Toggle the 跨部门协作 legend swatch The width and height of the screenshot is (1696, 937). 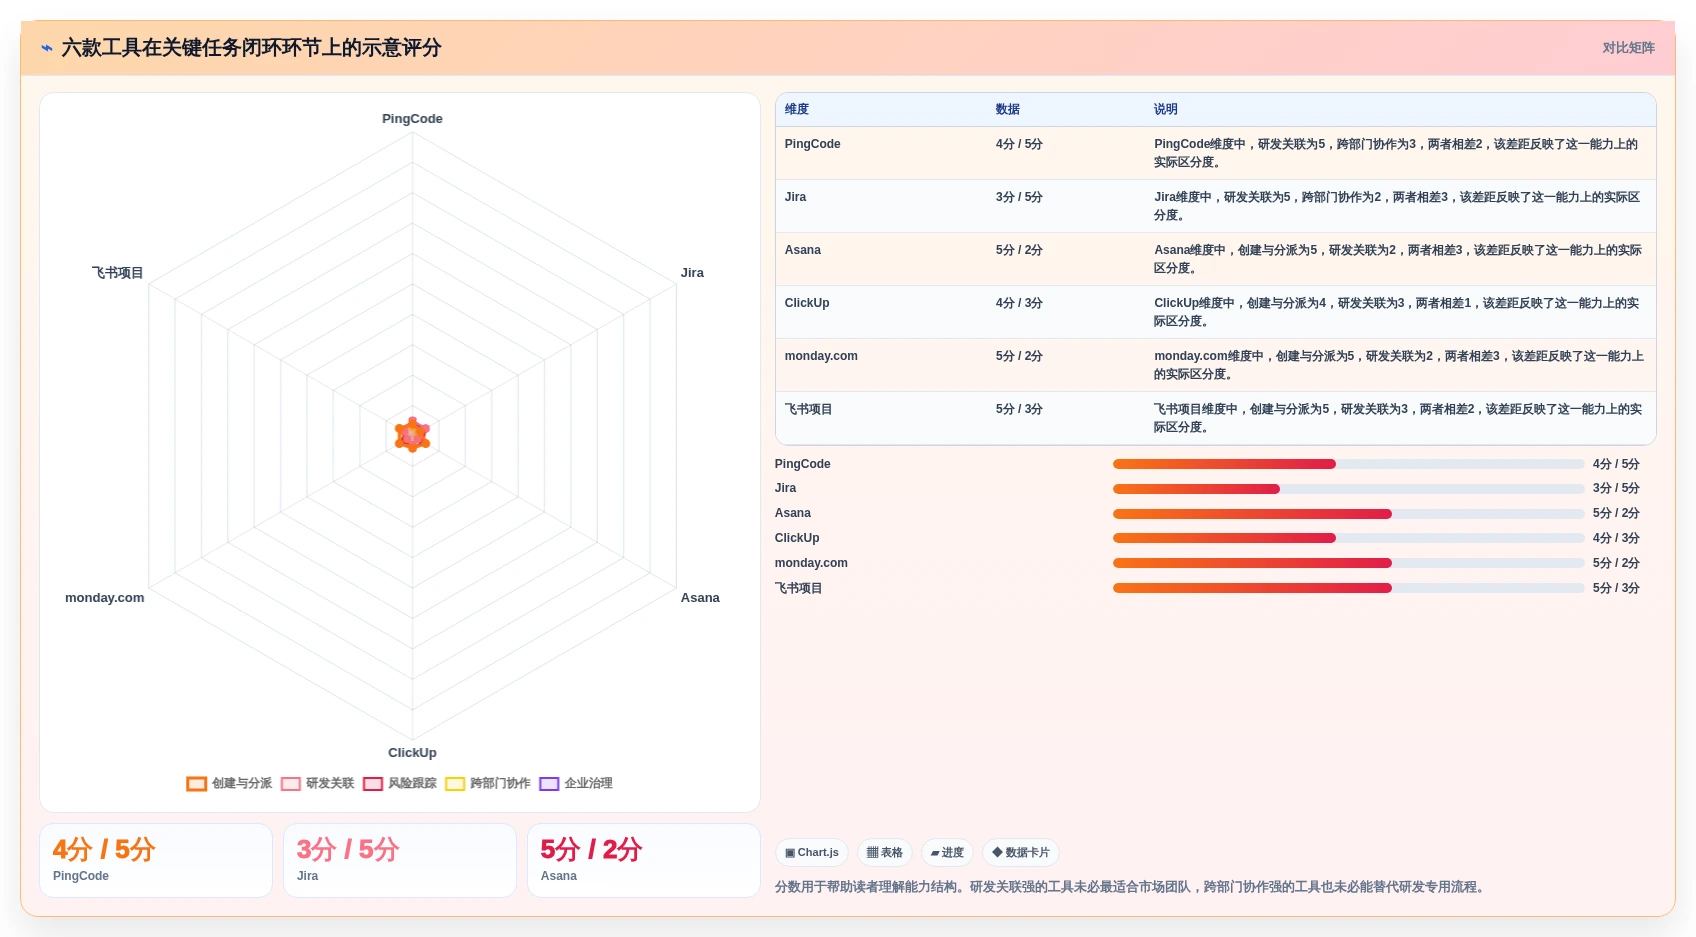(x=455, y=784)
